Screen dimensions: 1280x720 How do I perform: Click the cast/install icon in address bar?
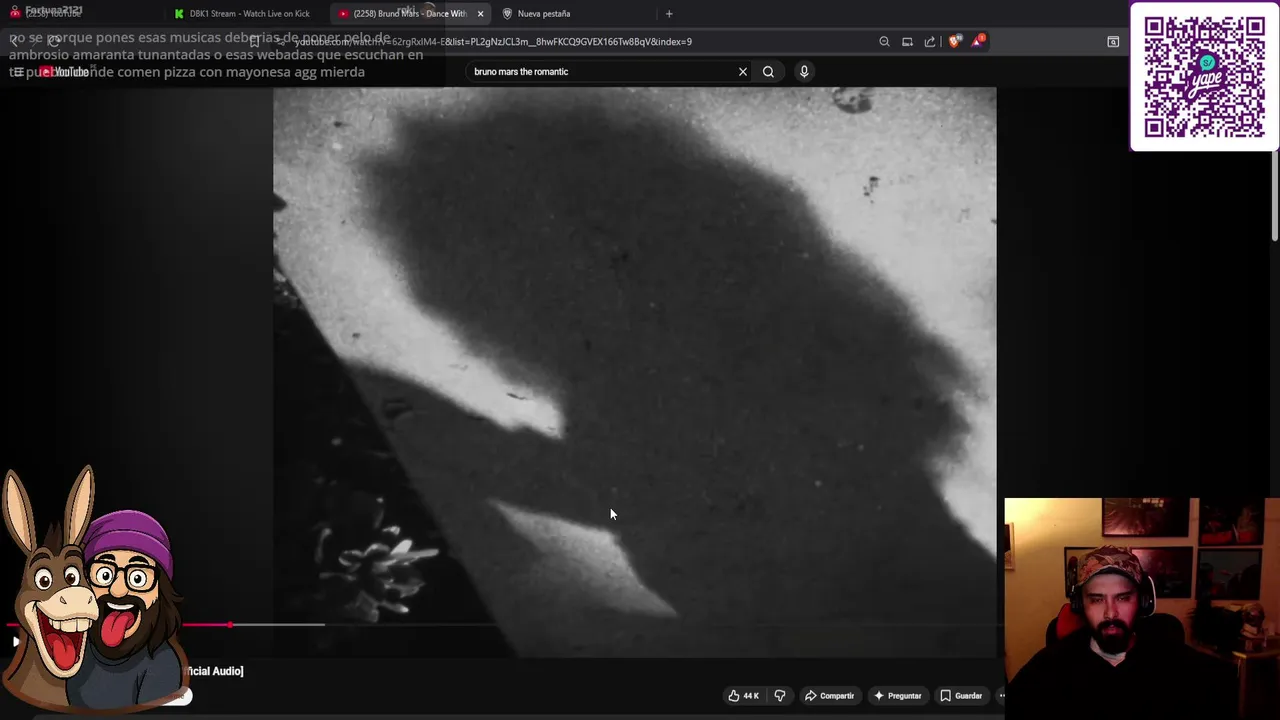click(x=907, y=42)
